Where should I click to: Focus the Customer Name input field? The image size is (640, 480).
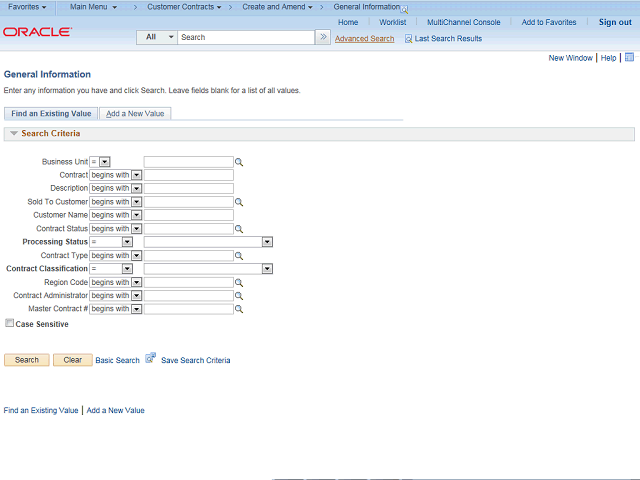[x=189, y=215]
